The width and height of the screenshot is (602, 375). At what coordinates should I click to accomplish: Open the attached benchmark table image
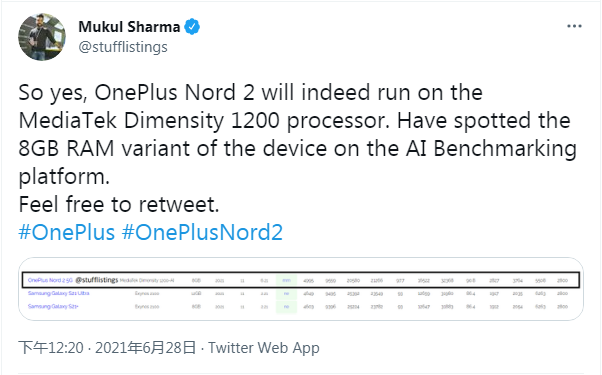click(x=301, y=289)
